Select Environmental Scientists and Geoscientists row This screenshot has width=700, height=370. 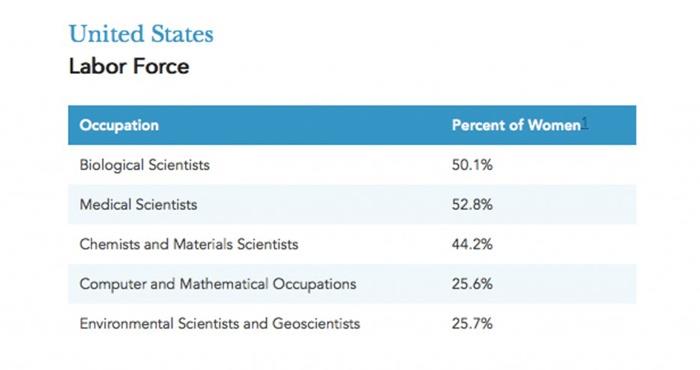click(352, 324)
